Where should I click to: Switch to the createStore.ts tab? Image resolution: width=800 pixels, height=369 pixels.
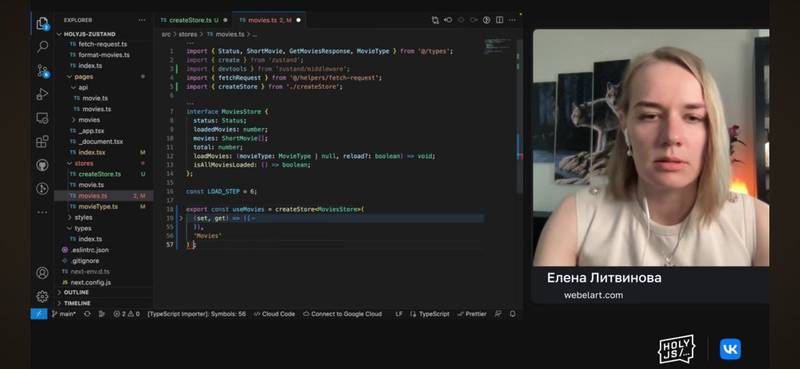pos(190,20)
